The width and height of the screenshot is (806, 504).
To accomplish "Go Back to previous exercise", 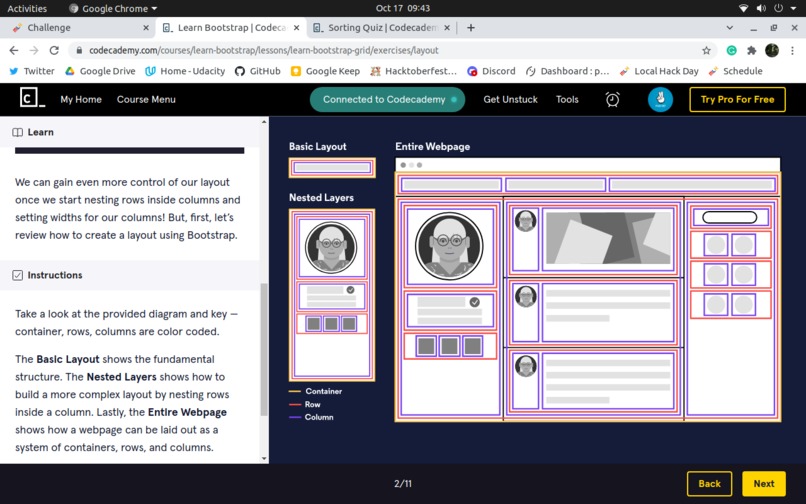I will click(x=709, y=483).
